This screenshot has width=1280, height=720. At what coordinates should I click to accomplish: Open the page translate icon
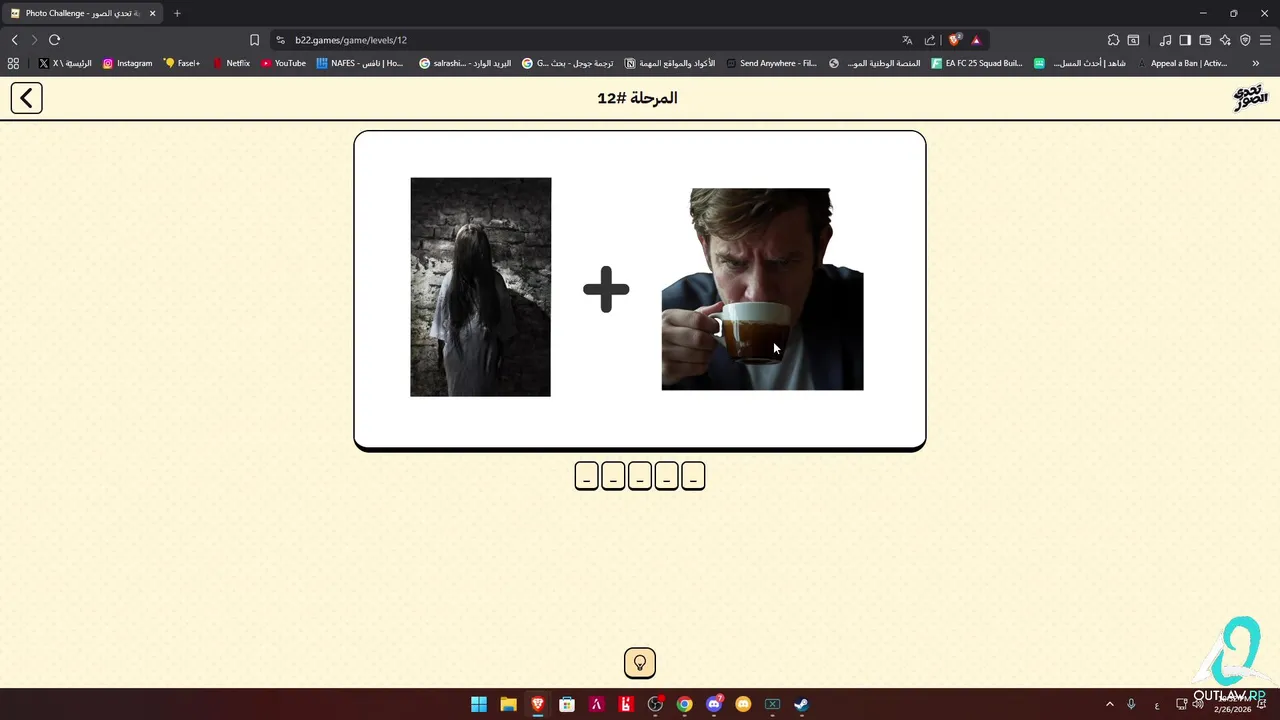coord(907,40)
